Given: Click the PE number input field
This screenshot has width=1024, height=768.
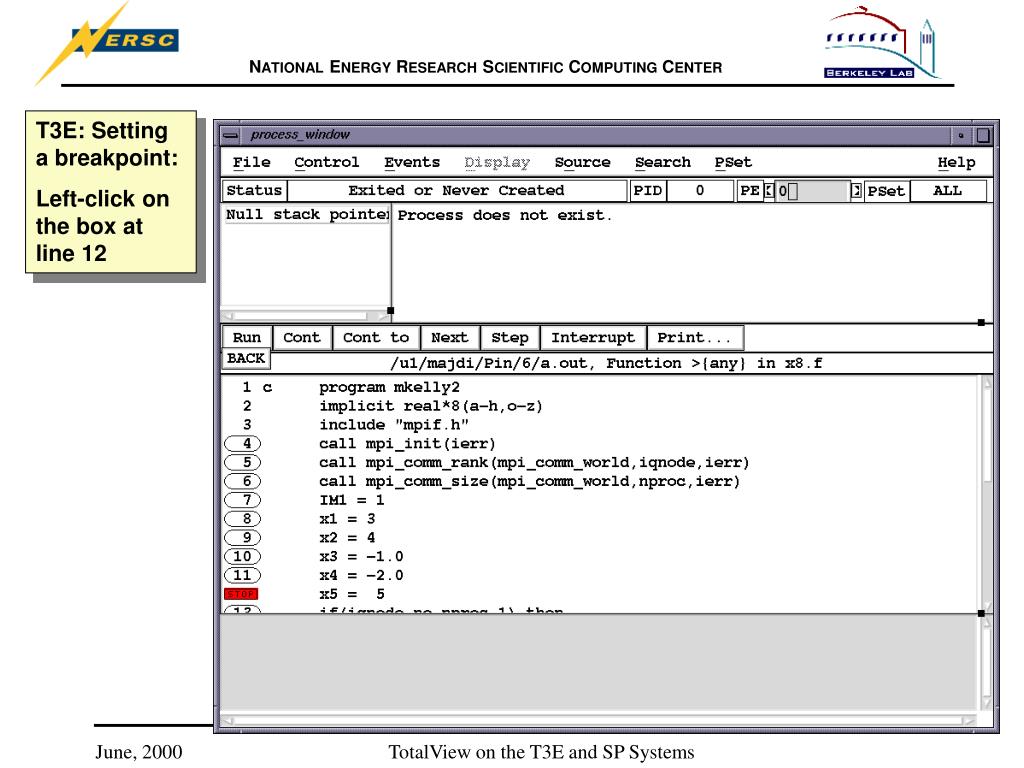Looking at the screenshot, I should pos(812,191).
